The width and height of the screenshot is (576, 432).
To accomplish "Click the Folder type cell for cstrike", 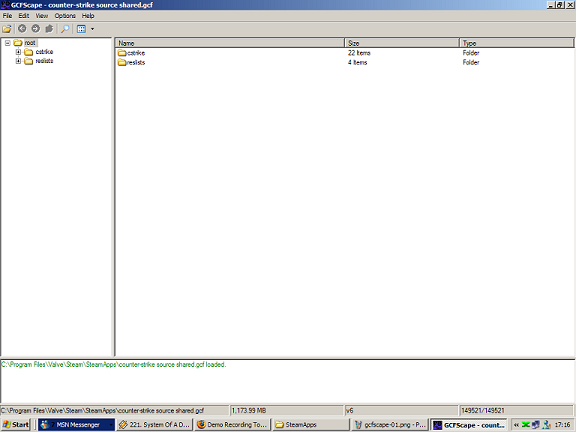I will click(471, 53).
